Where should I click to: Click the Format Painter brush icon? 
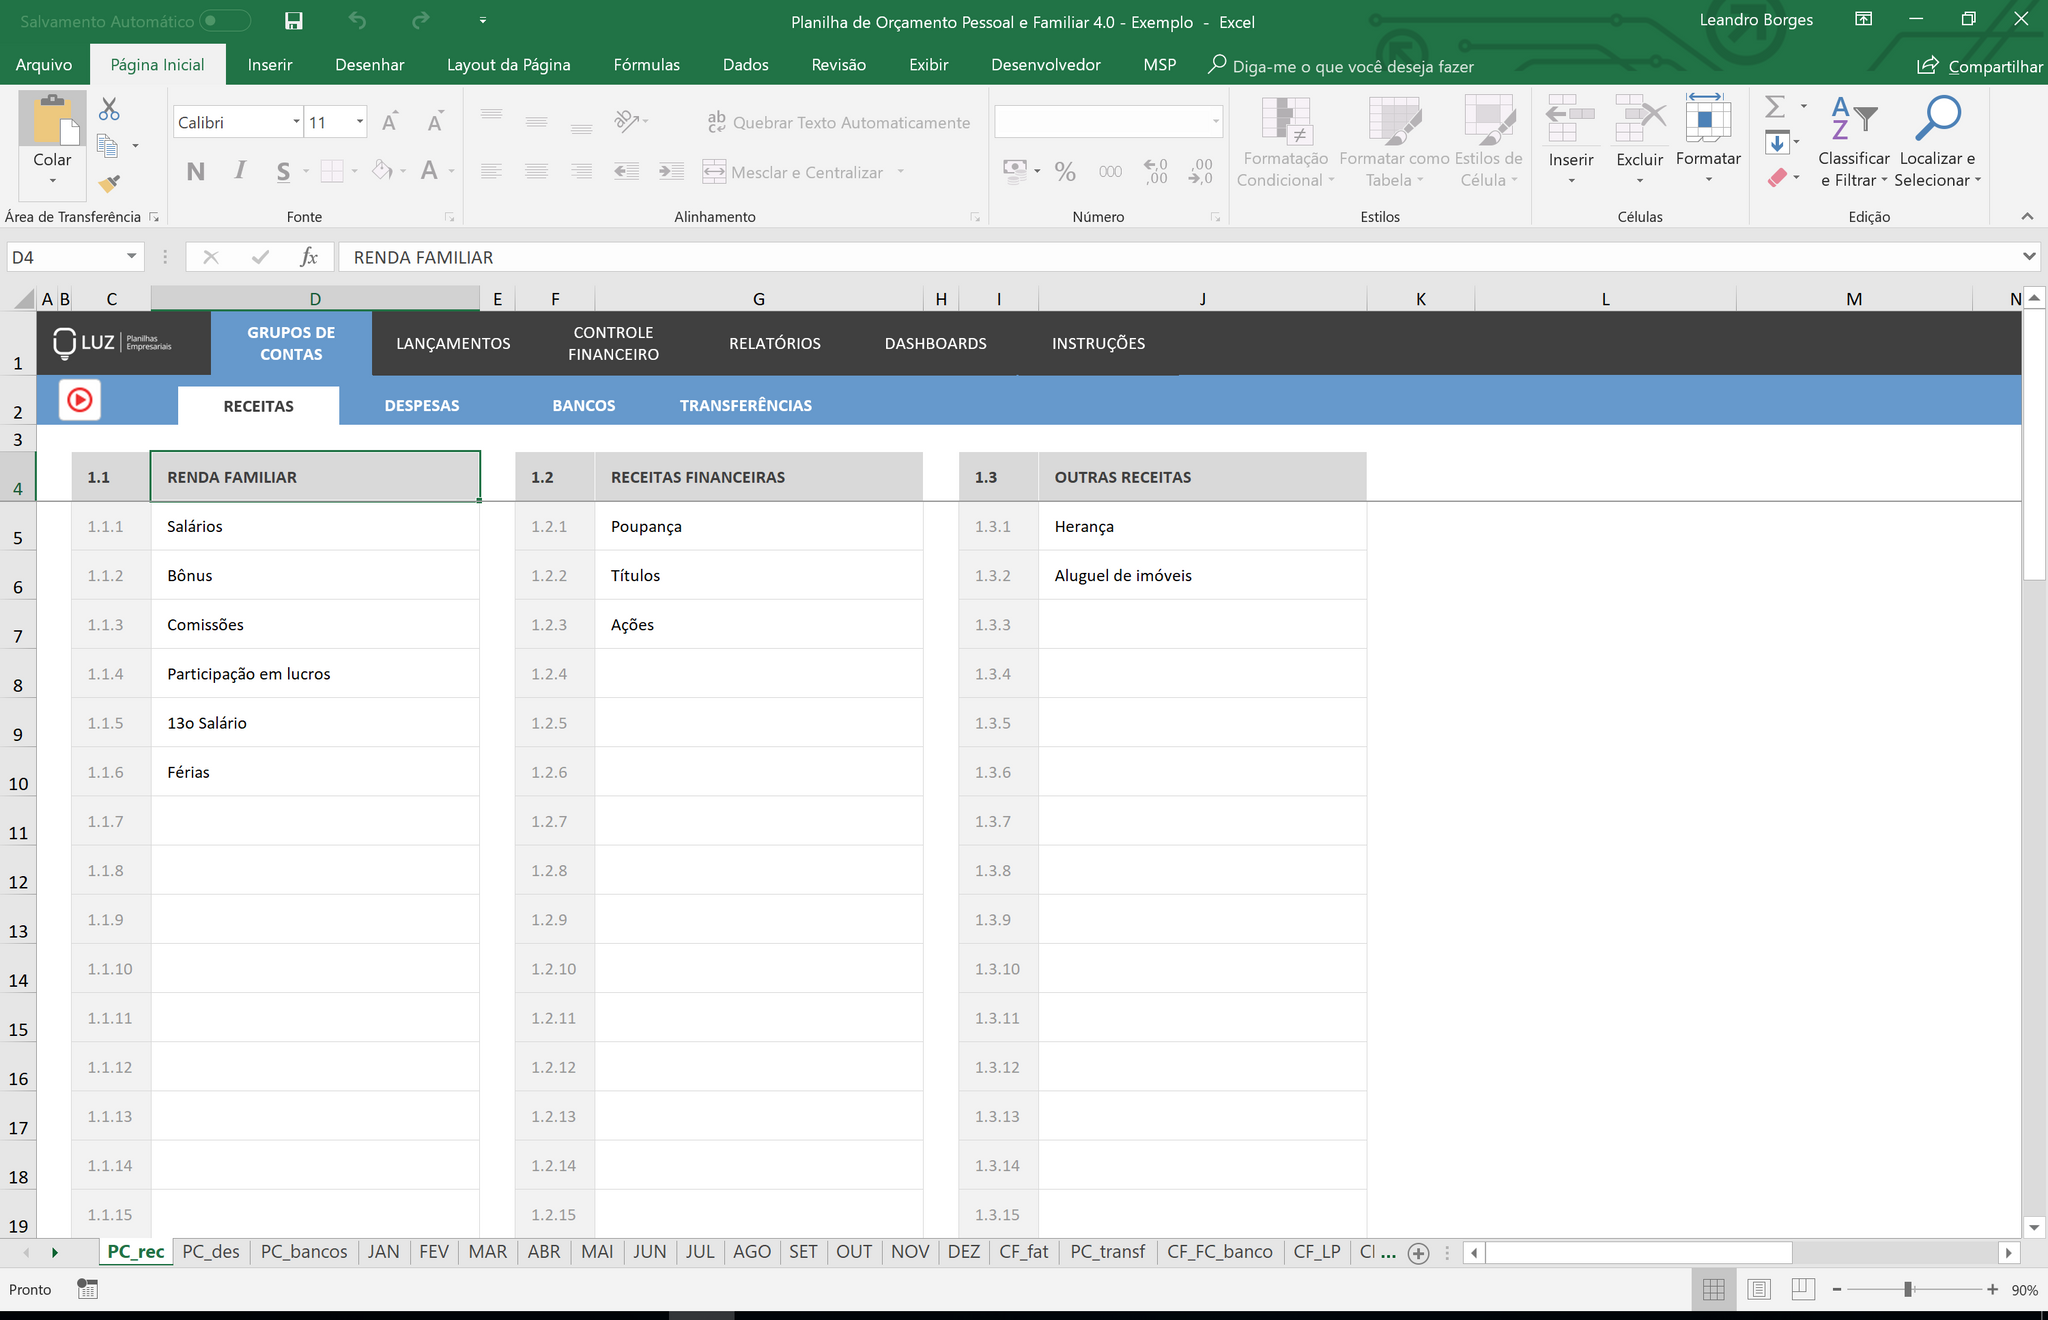click(109, 183)
